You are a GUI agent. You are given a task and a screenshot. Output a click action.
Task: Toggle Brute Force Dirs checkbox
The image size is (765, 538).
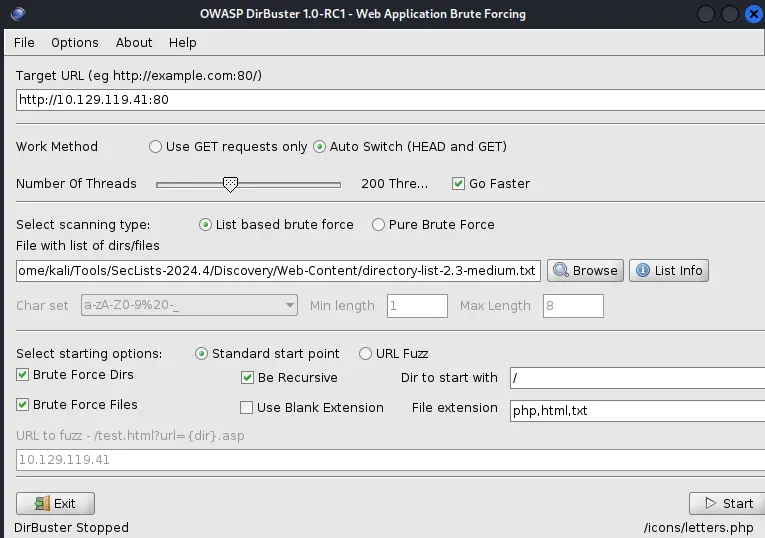point(22,375)
